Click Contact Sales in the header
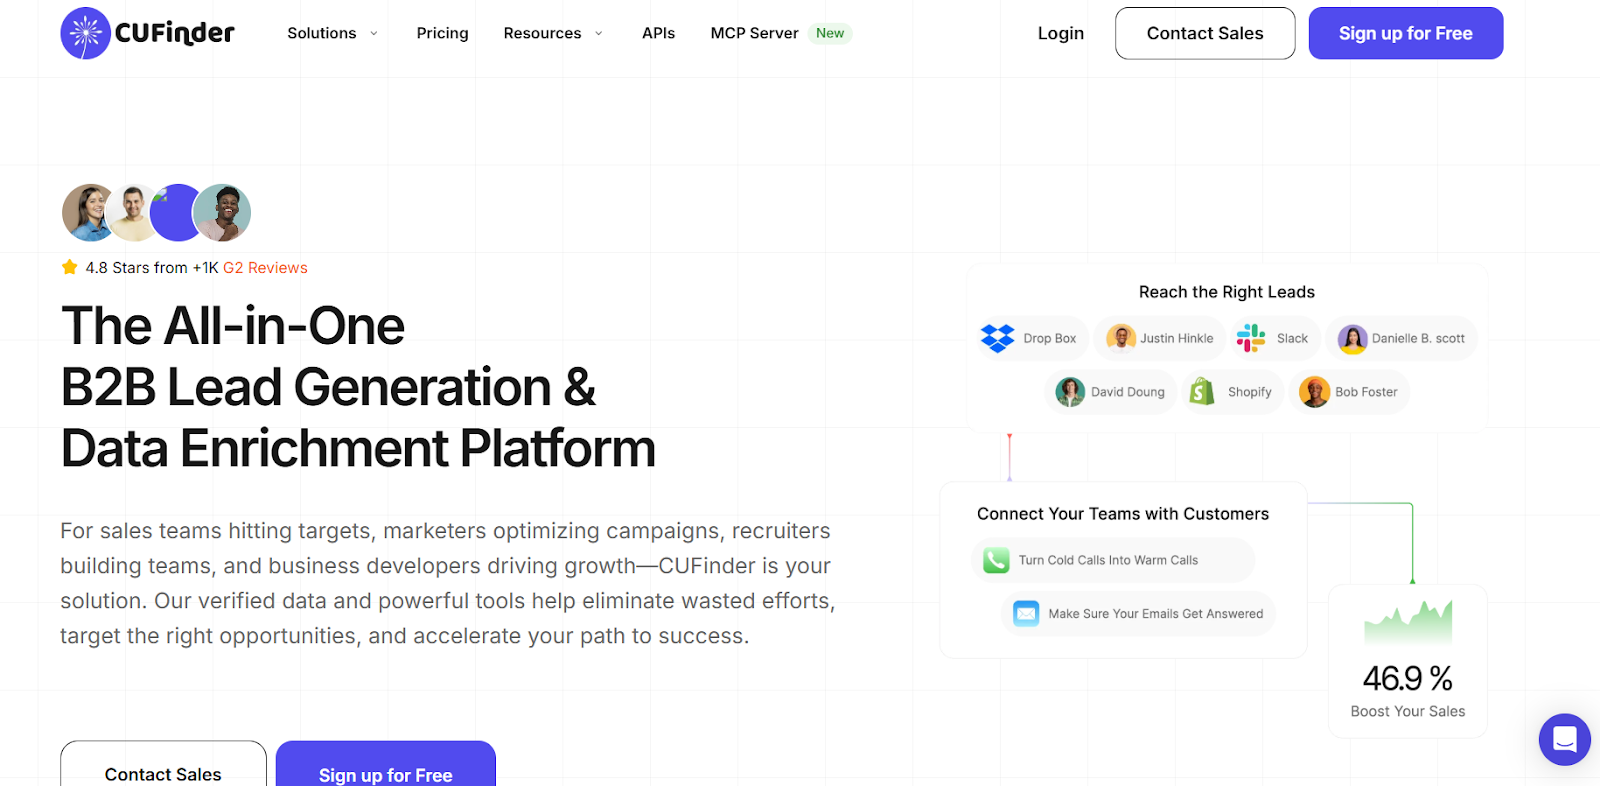The image size is (1600, 786). (1205, 33)
